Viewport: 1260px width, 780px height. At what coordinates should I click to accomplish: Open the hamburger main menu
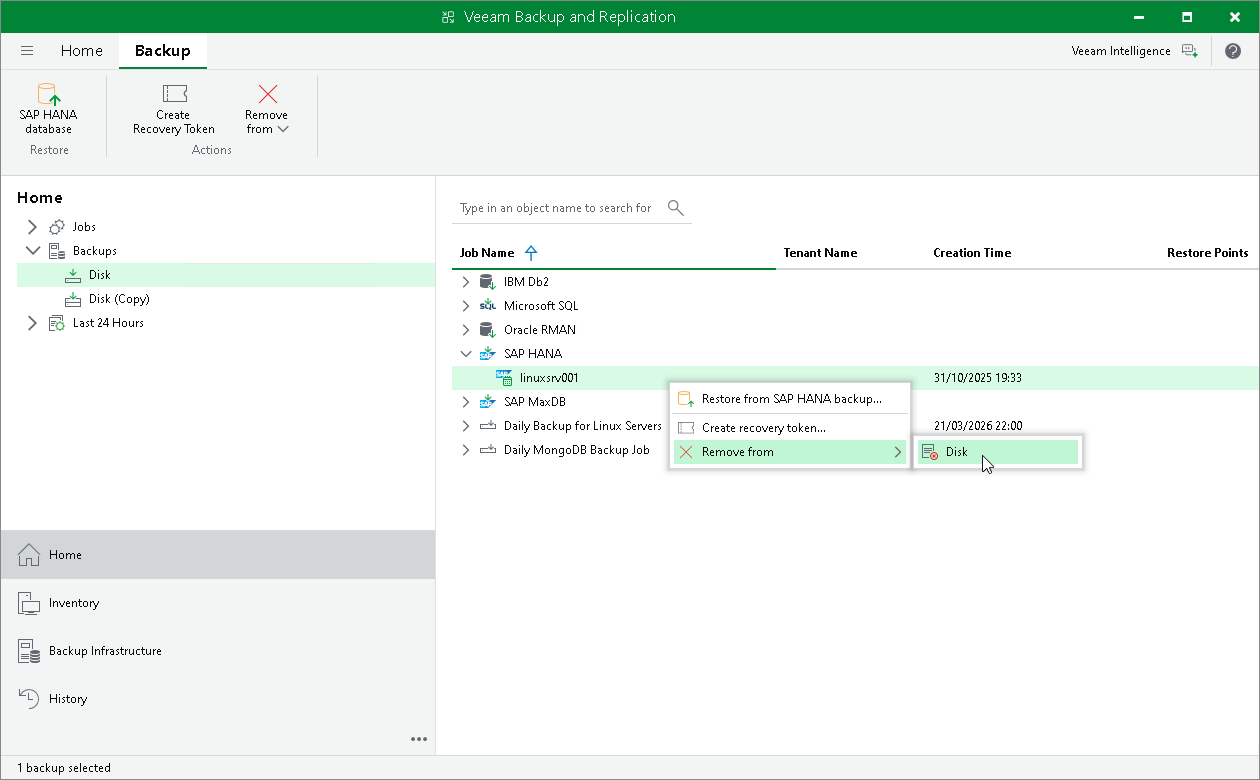click(x=27, y=51)
